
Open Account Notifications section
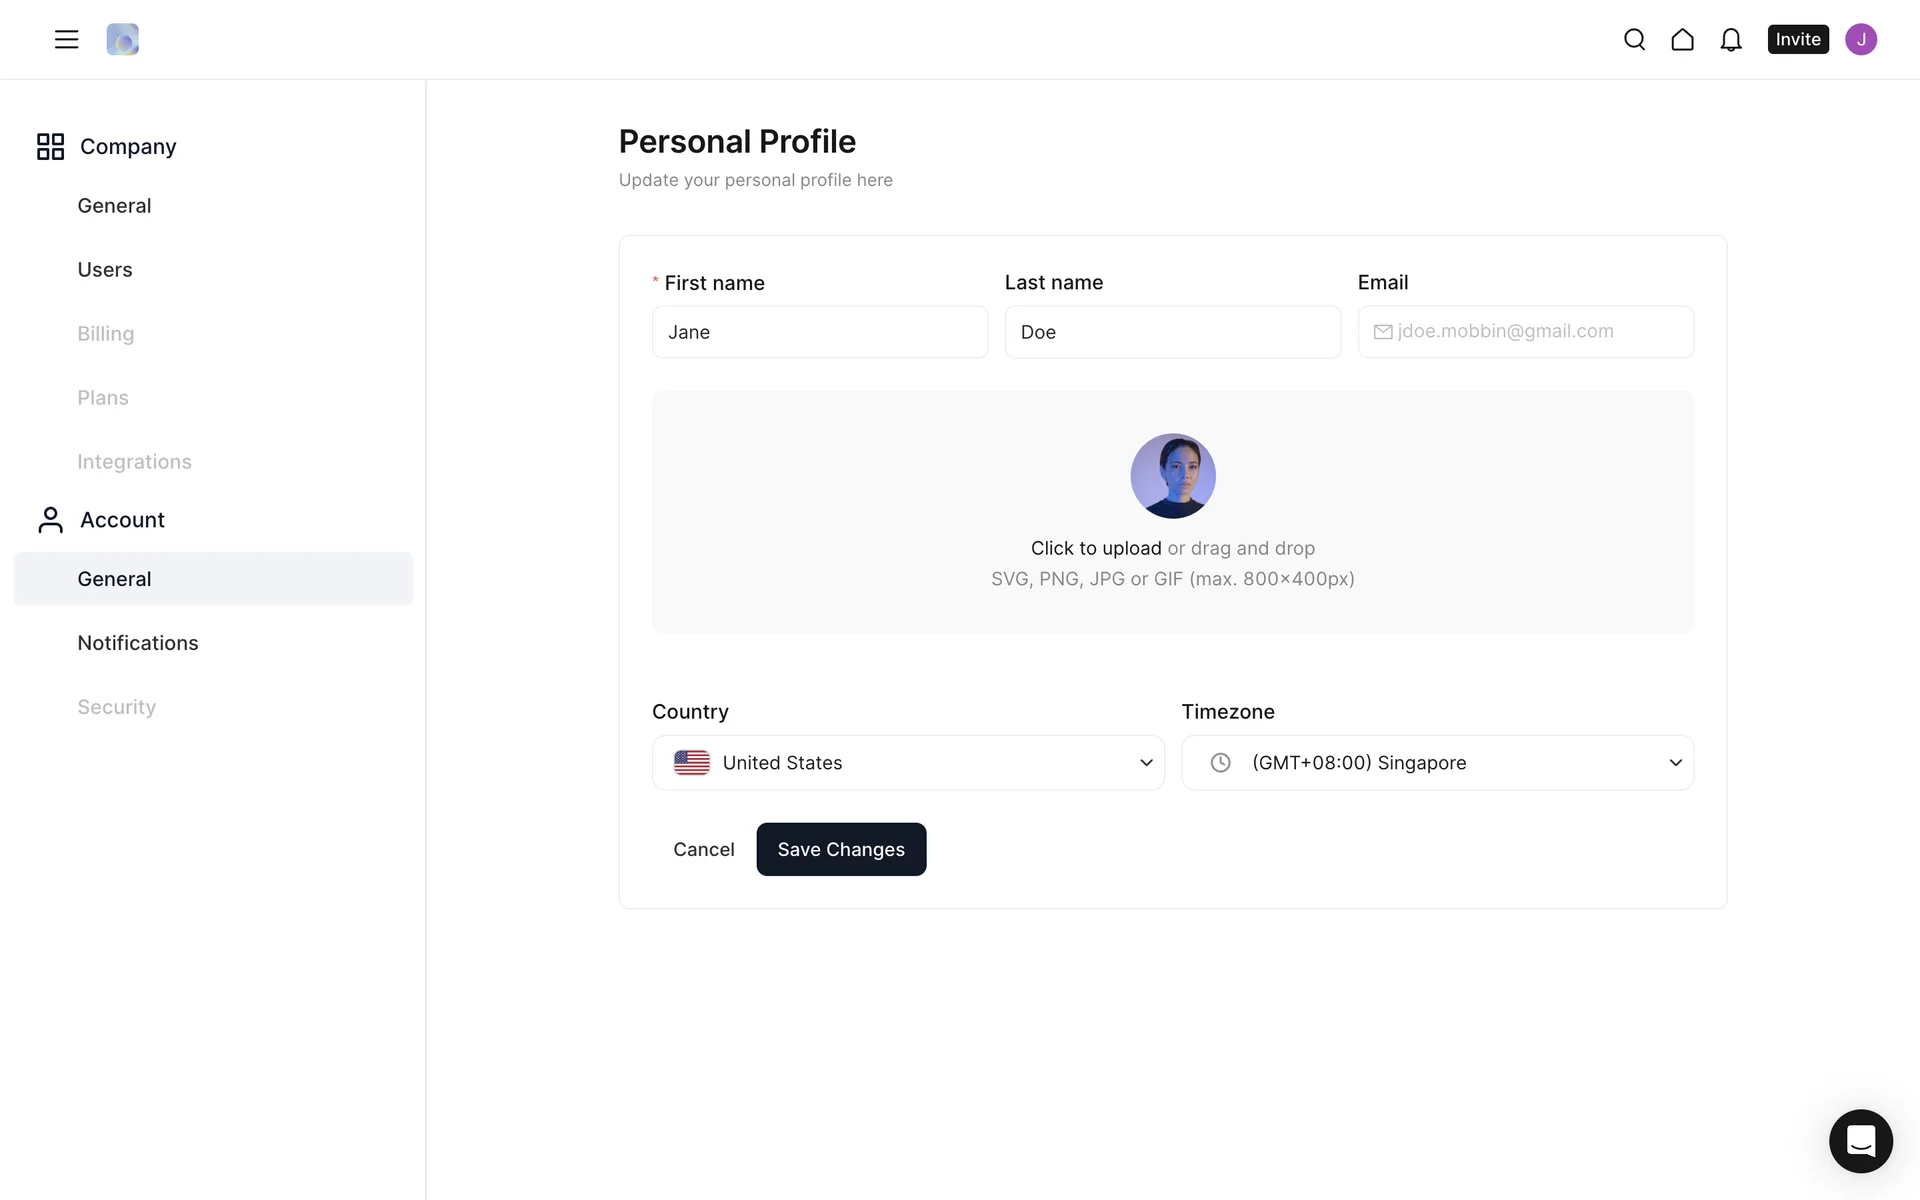pyautogui.click(x=138, y=643)
